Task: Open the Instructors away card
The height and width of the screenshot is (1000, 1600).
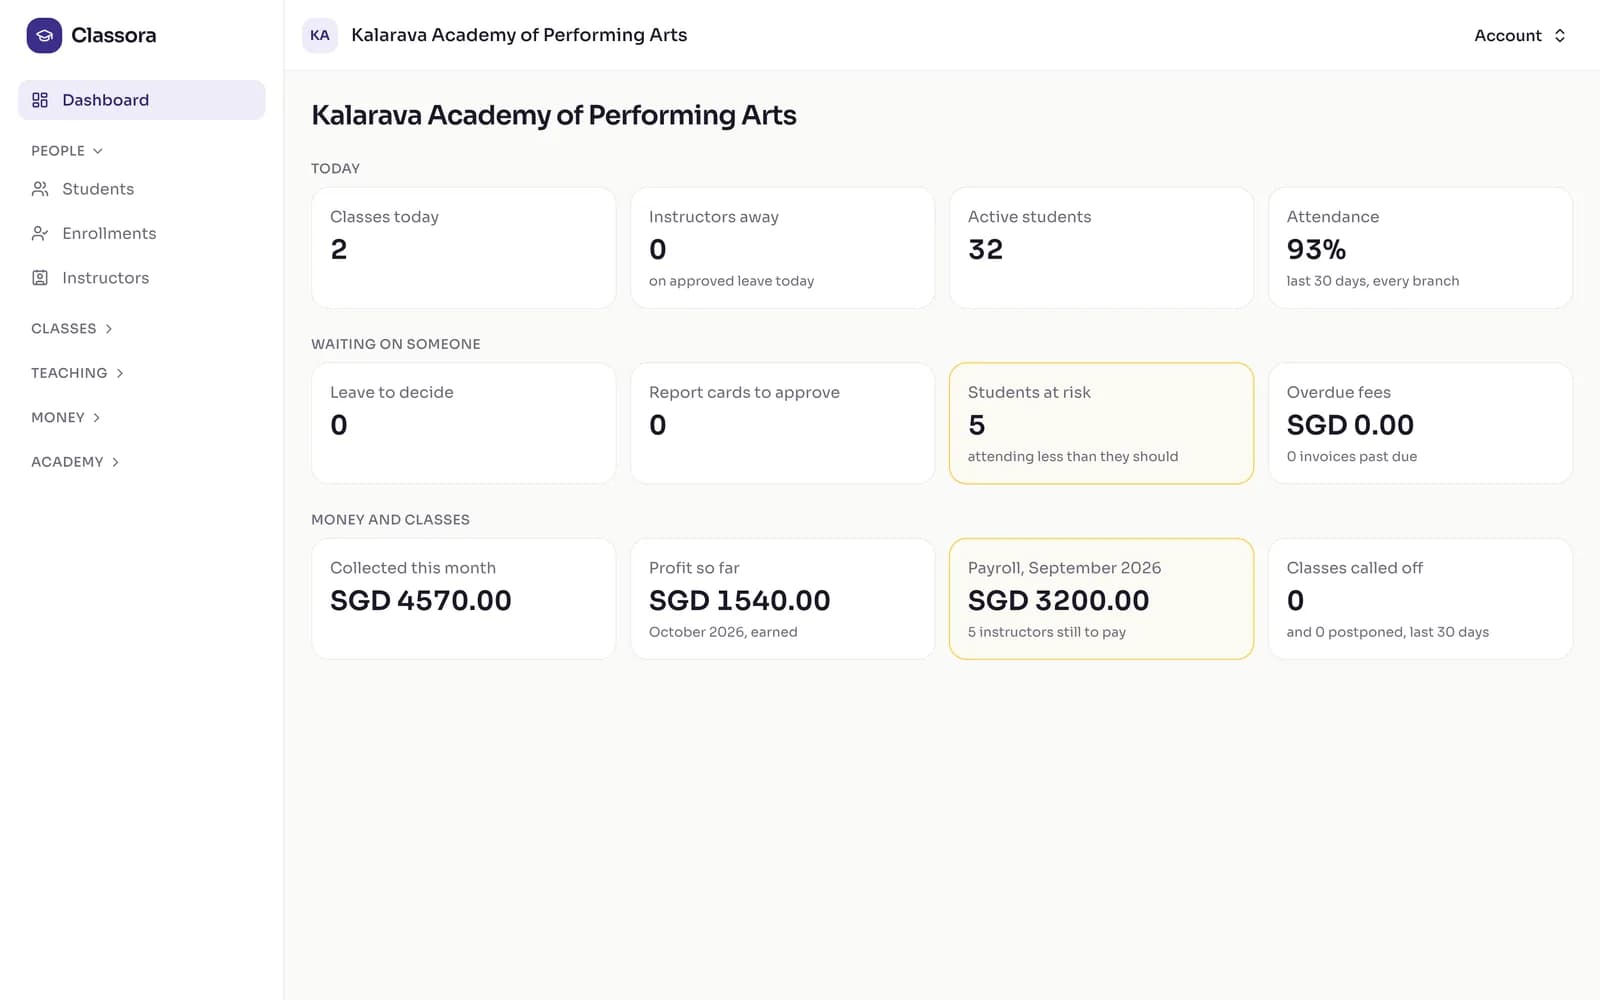Action: [x=782, y=248]
